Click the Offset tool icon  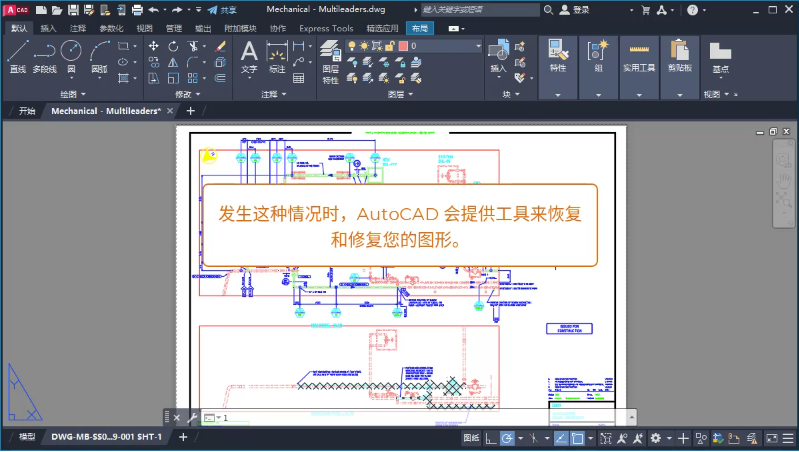(220, 78)
